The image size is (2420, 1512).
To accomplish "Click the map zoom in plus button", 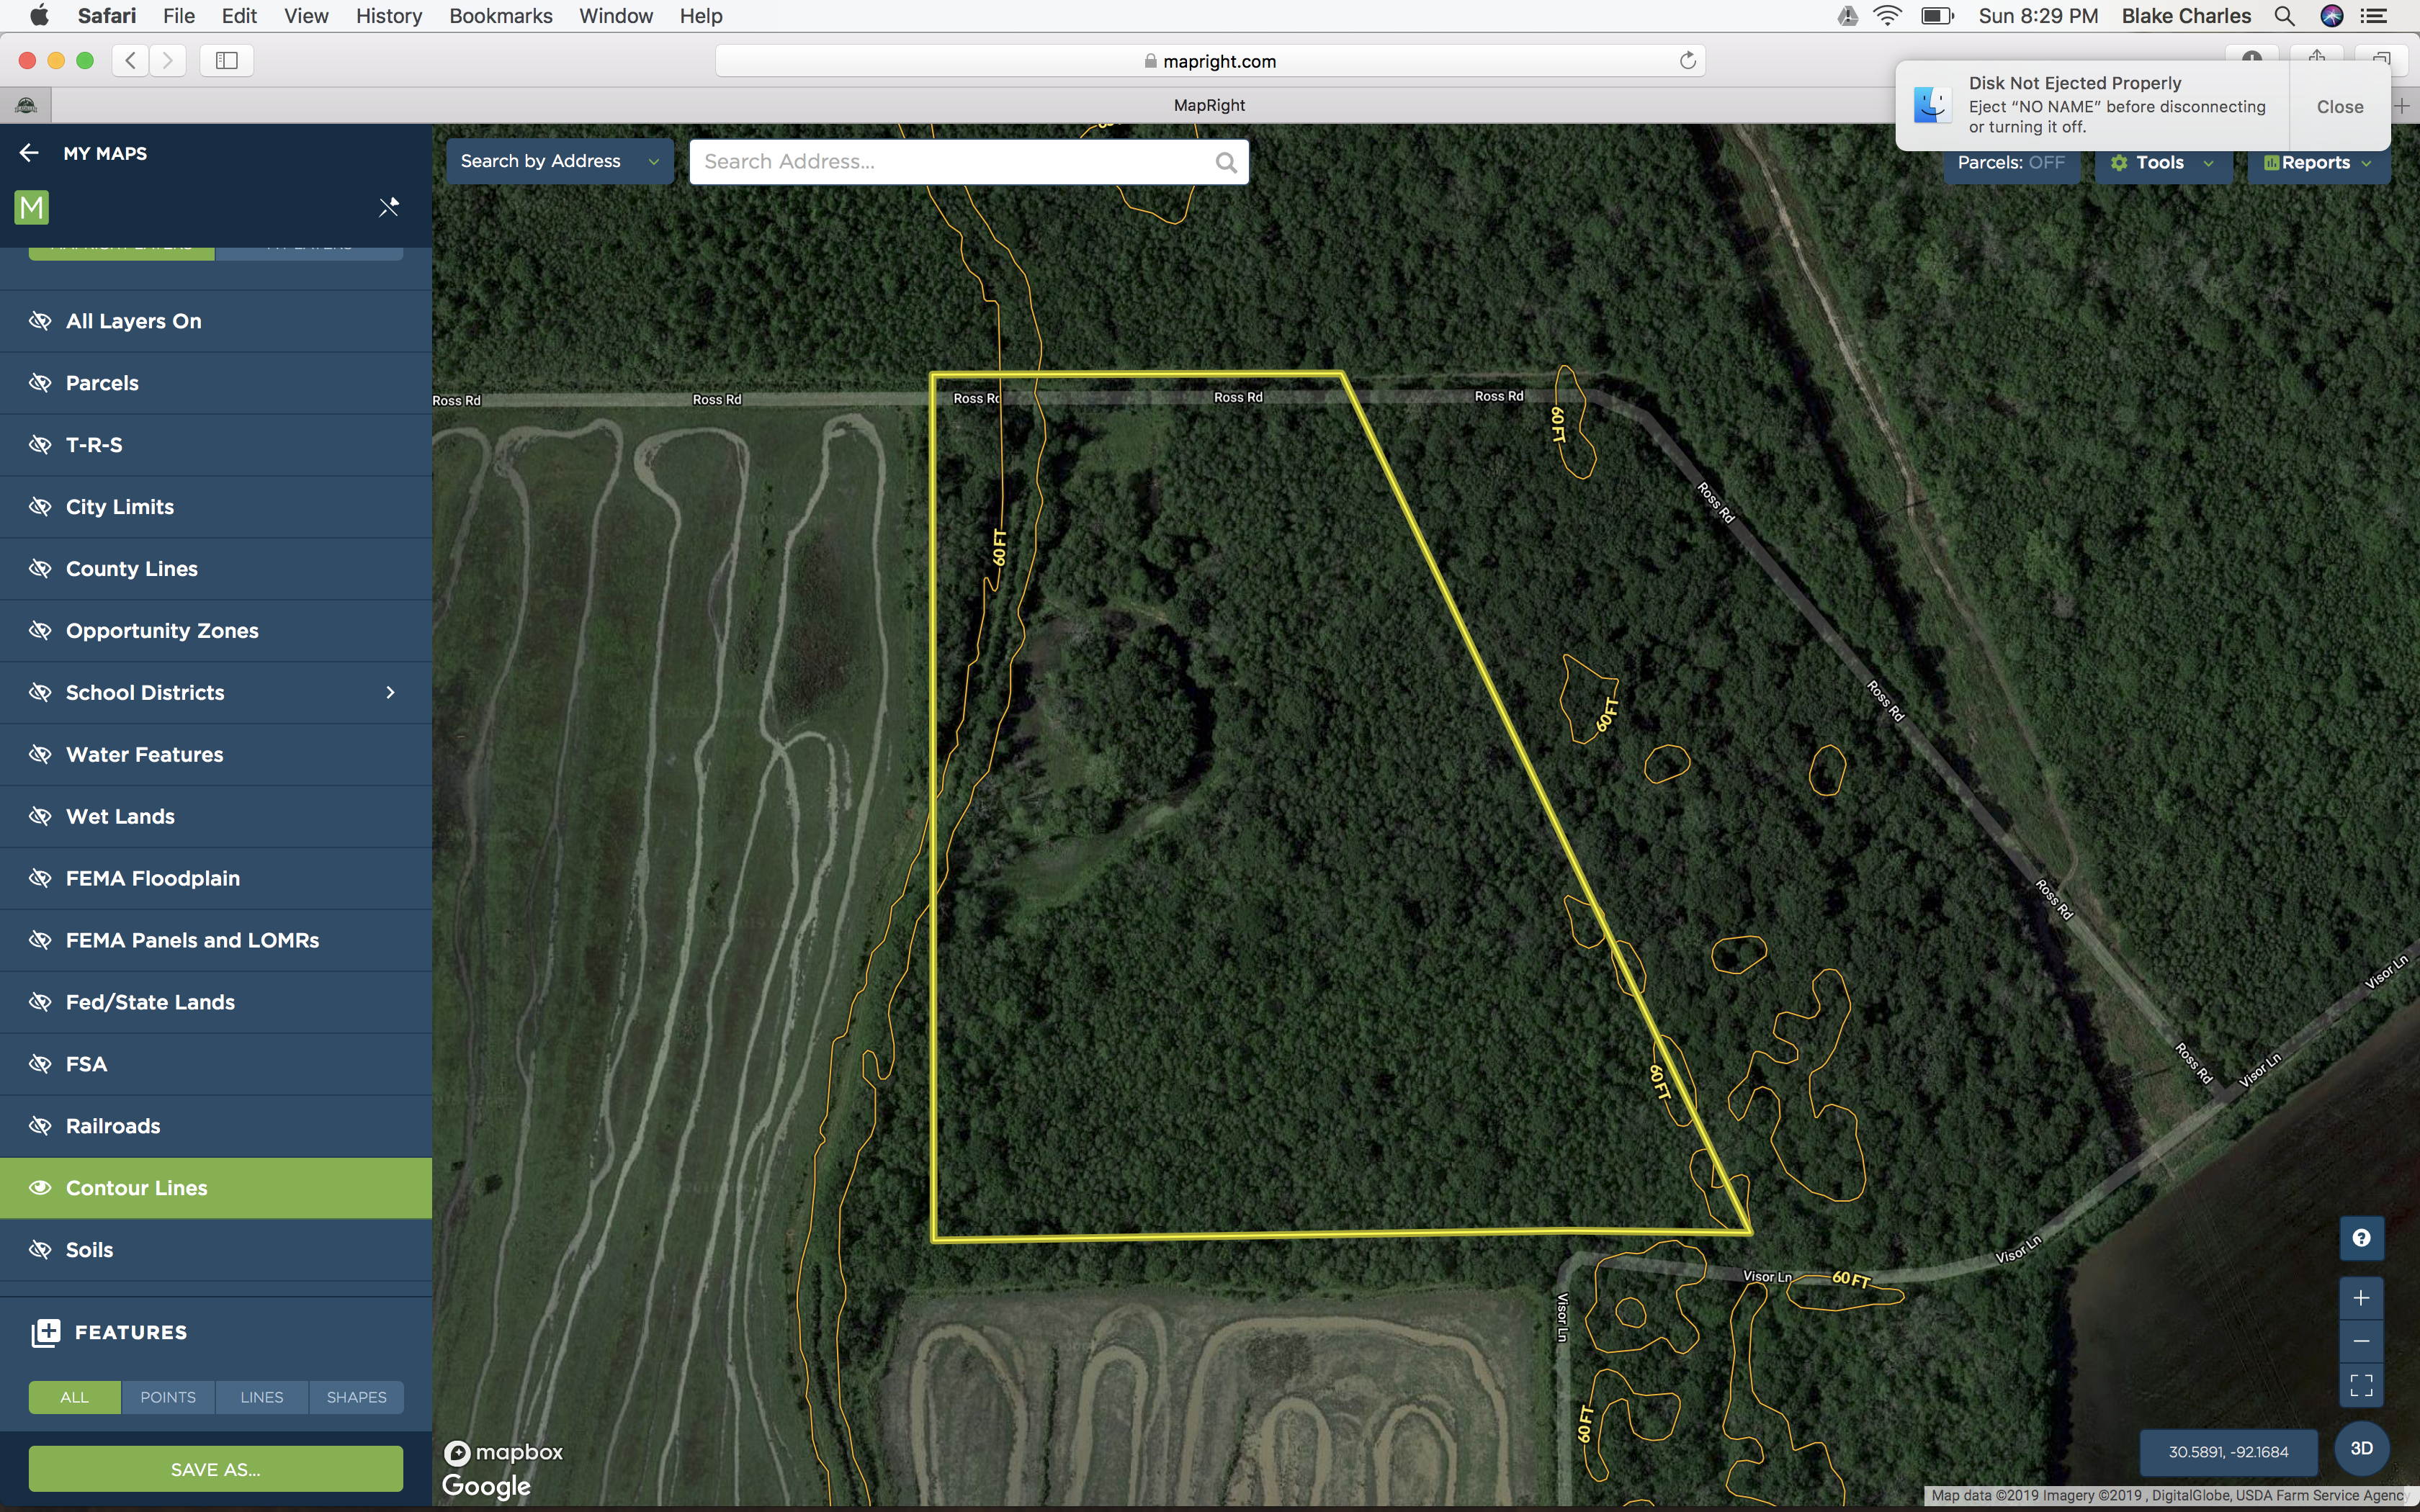I will (x=2361, y=1298).
